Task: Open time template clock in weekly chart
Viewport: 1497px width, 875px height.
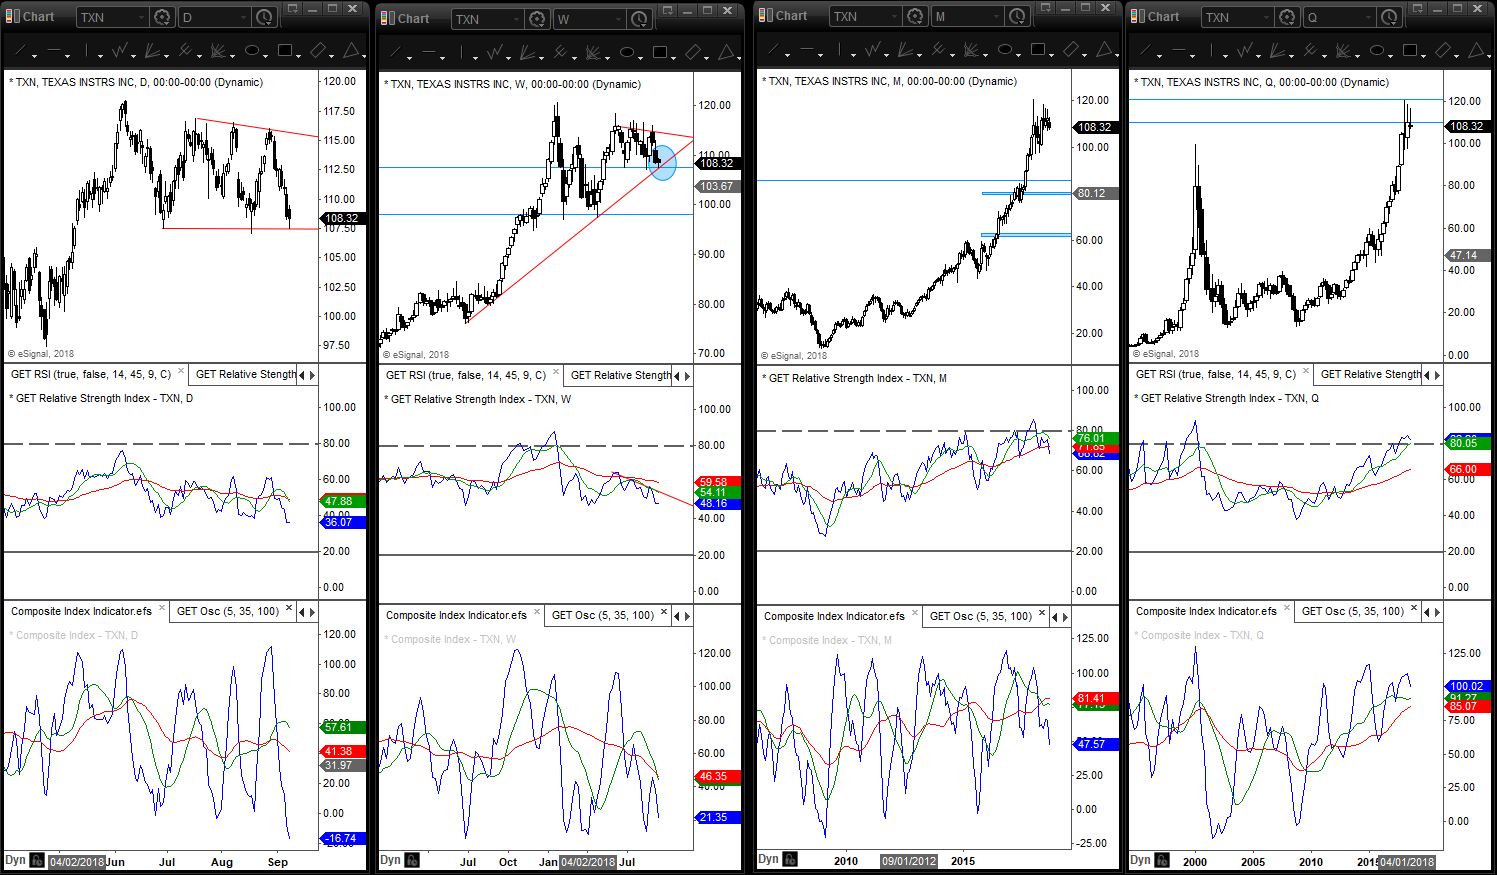Action: point(639,19)
